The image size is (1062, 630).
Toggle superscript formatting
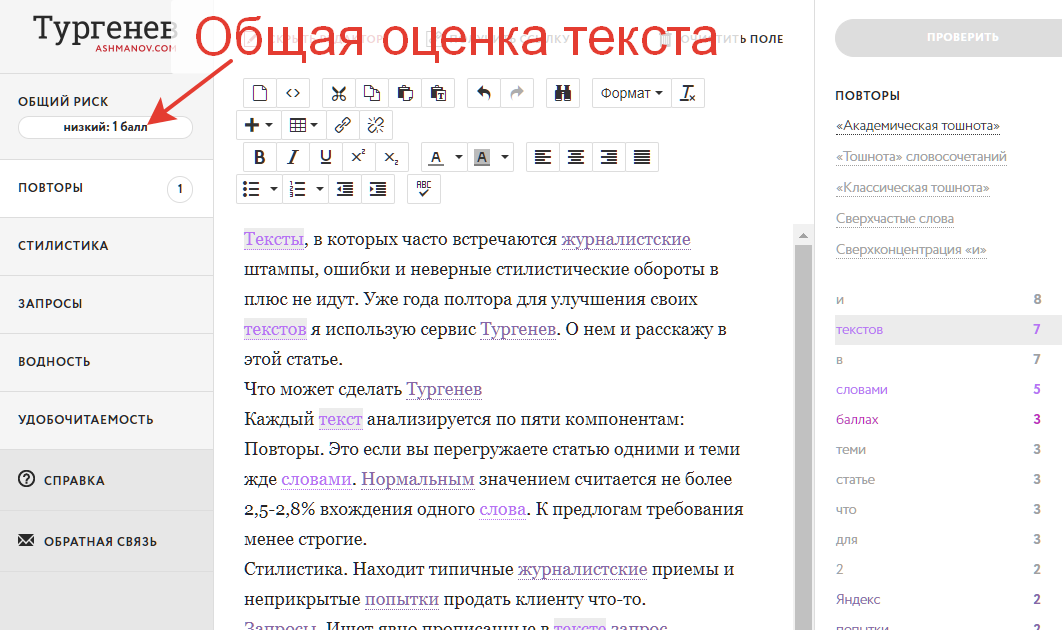[x=359, y=157]
